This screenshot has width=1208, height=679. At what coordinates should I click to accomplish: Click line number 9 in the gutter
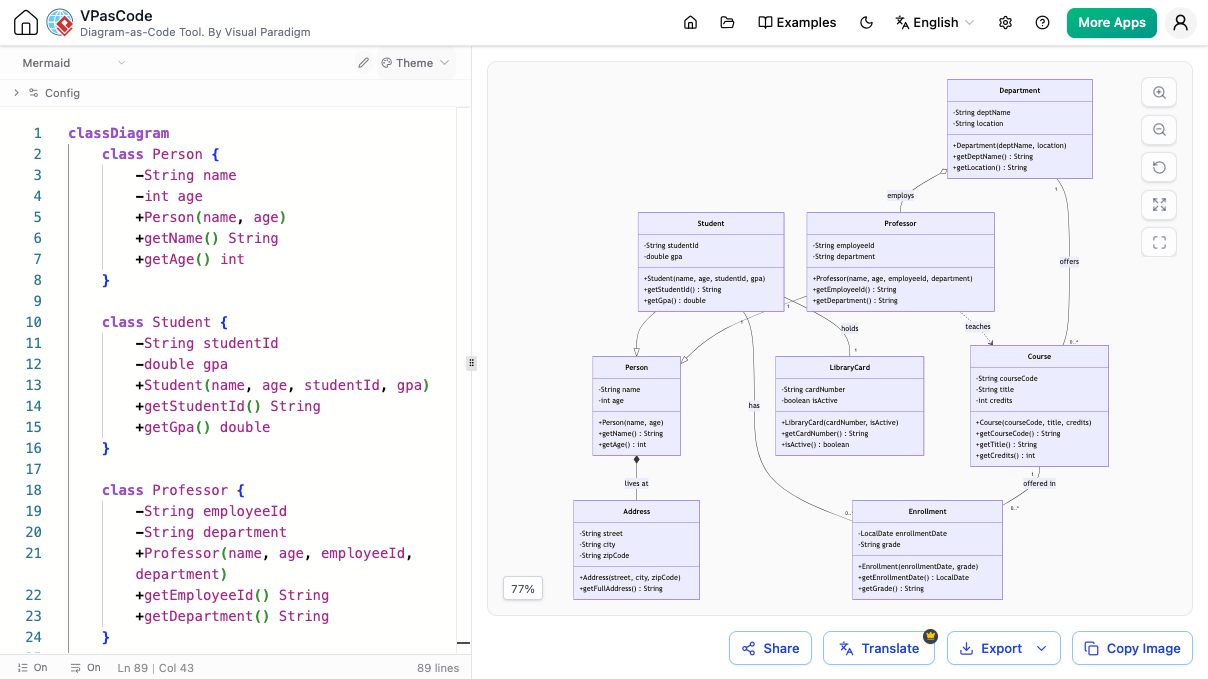[37, 301]
